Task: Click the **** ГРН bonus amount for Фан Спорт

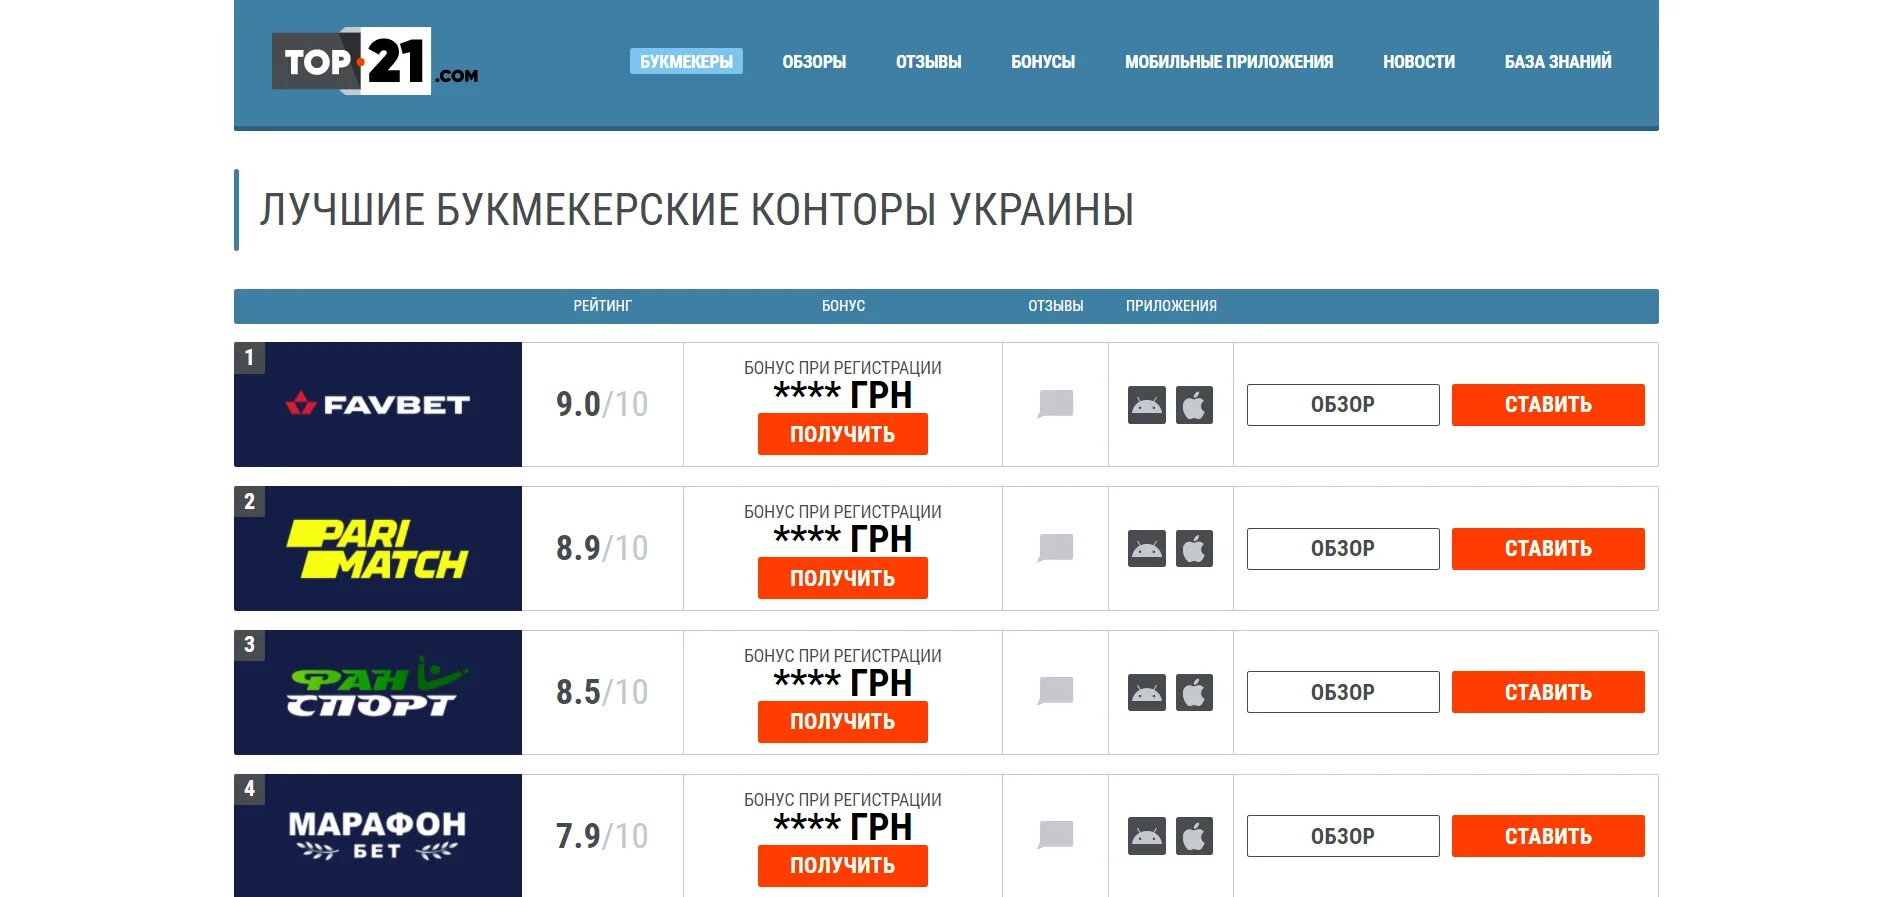Action: click(x=843, y=683)
